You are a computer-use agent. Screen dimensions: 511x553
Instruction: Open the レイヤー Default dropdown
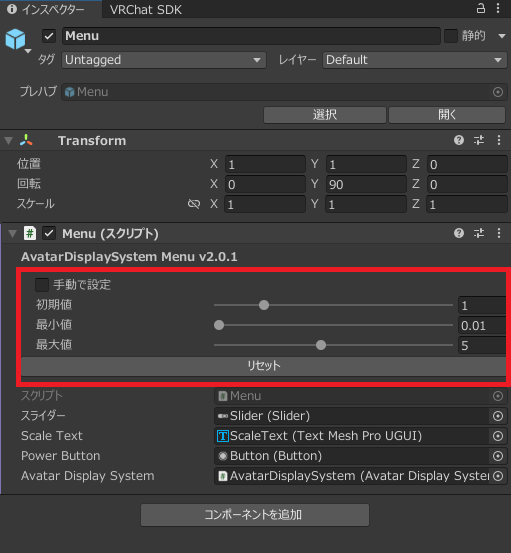pyautogui.click(x=415, y=60)
